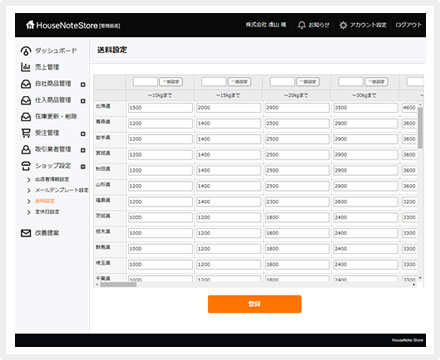Open メールテンプレート設定 submenu item

click(62, 190)
